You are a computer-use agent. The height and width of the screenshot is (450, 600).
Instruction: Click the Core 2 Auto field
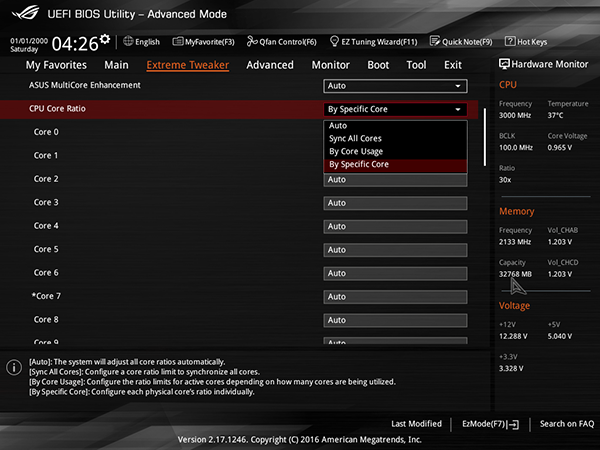point(395,180)
